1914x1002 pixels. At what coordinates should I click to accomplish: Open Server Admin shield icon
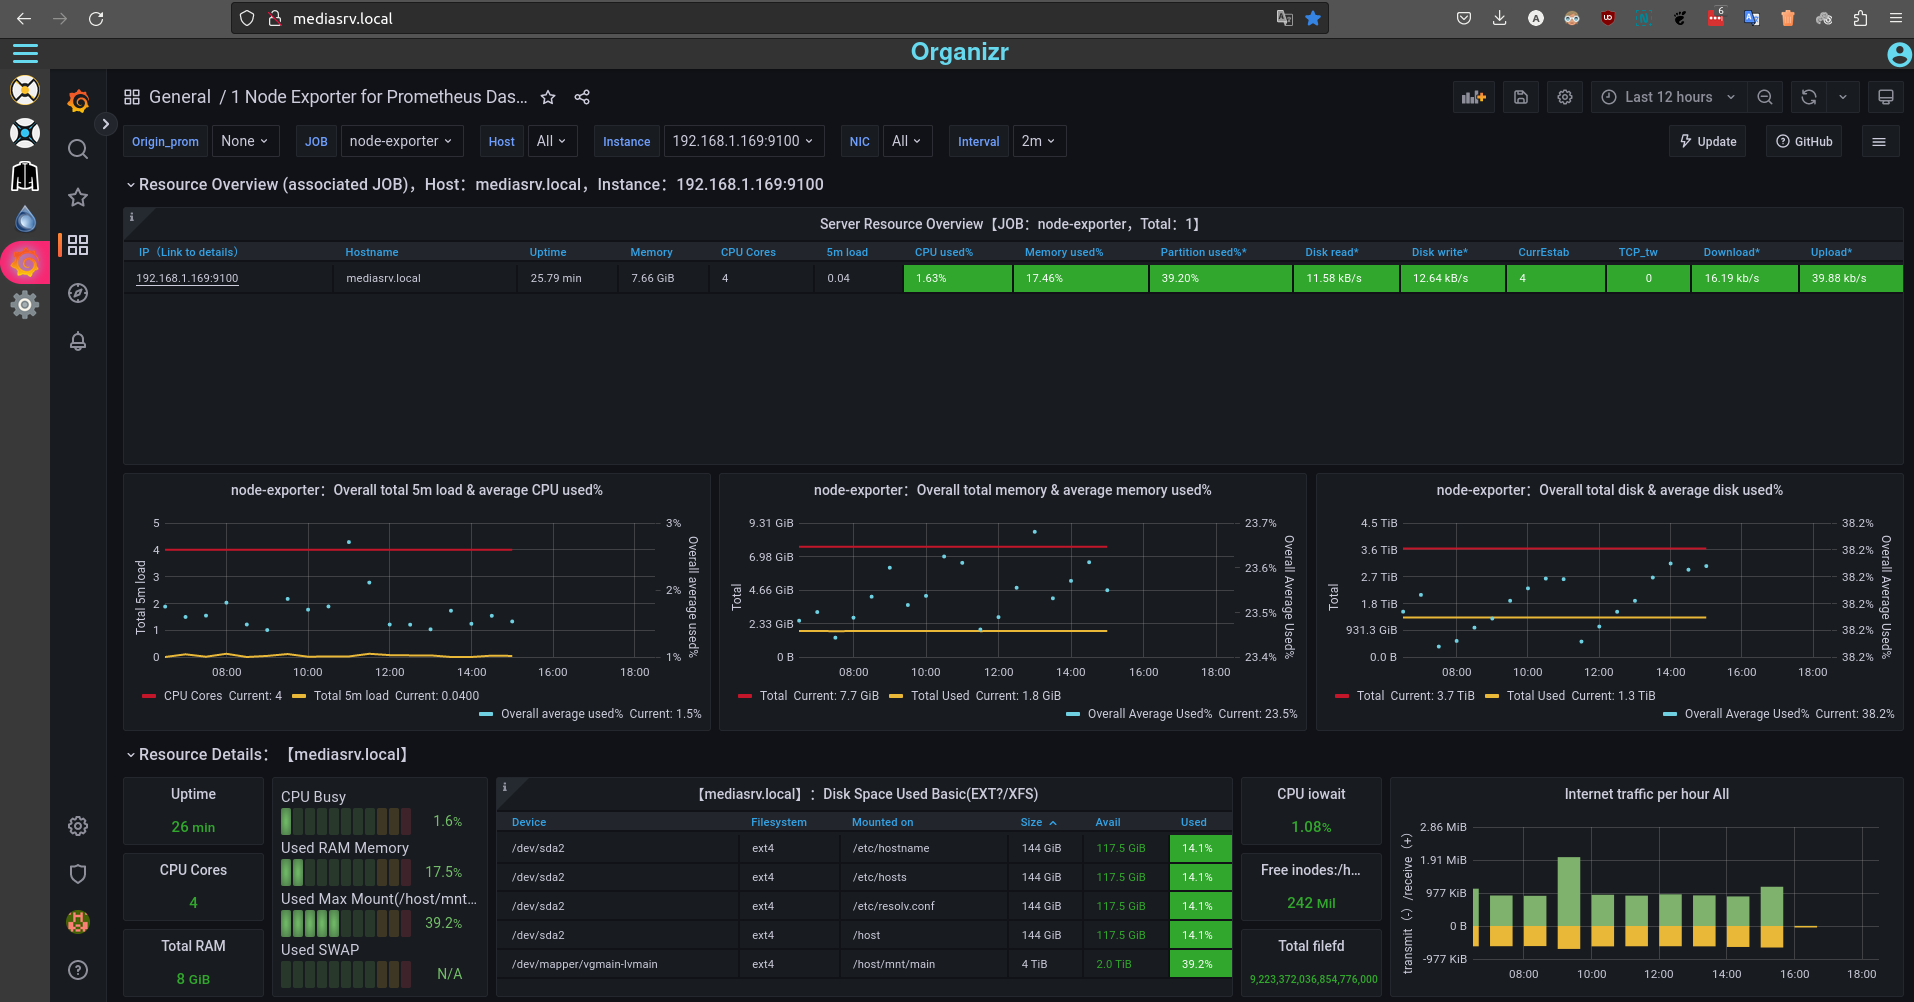tap(78, 874)
